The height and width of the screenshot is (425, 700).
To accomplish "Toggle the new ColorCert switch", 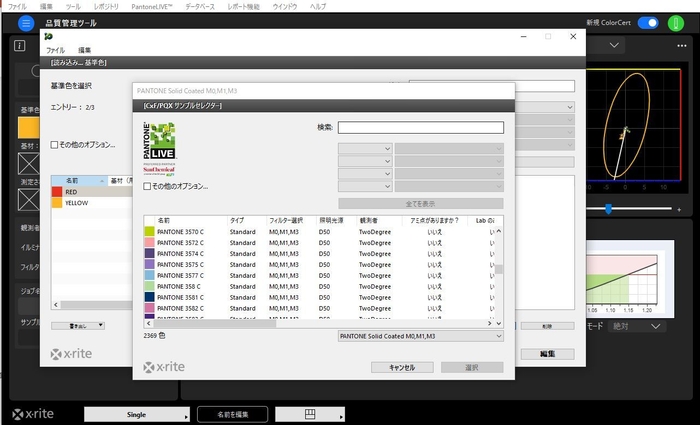I will (x=648, y=23).
